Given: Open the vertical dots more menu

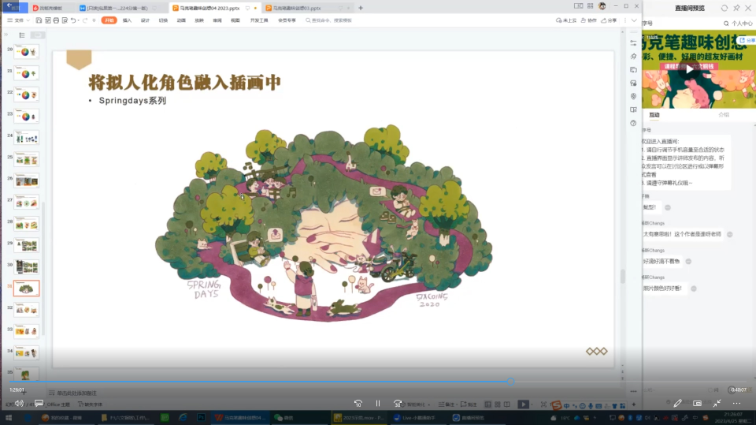Looking at the screenshot, I should tap(625, 20).
